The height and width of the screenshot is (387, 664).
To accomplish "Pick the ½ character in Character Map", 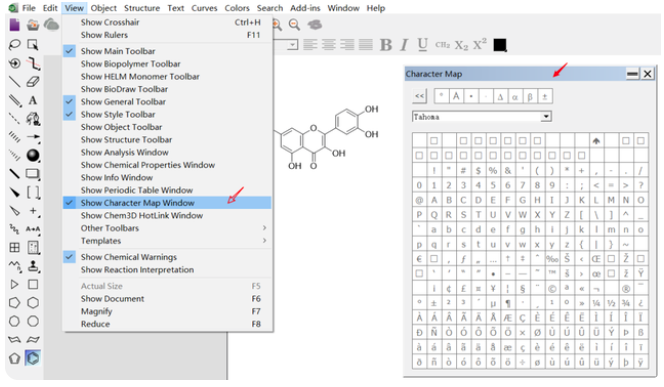I will pyautogui.click(x=611, y=303).
